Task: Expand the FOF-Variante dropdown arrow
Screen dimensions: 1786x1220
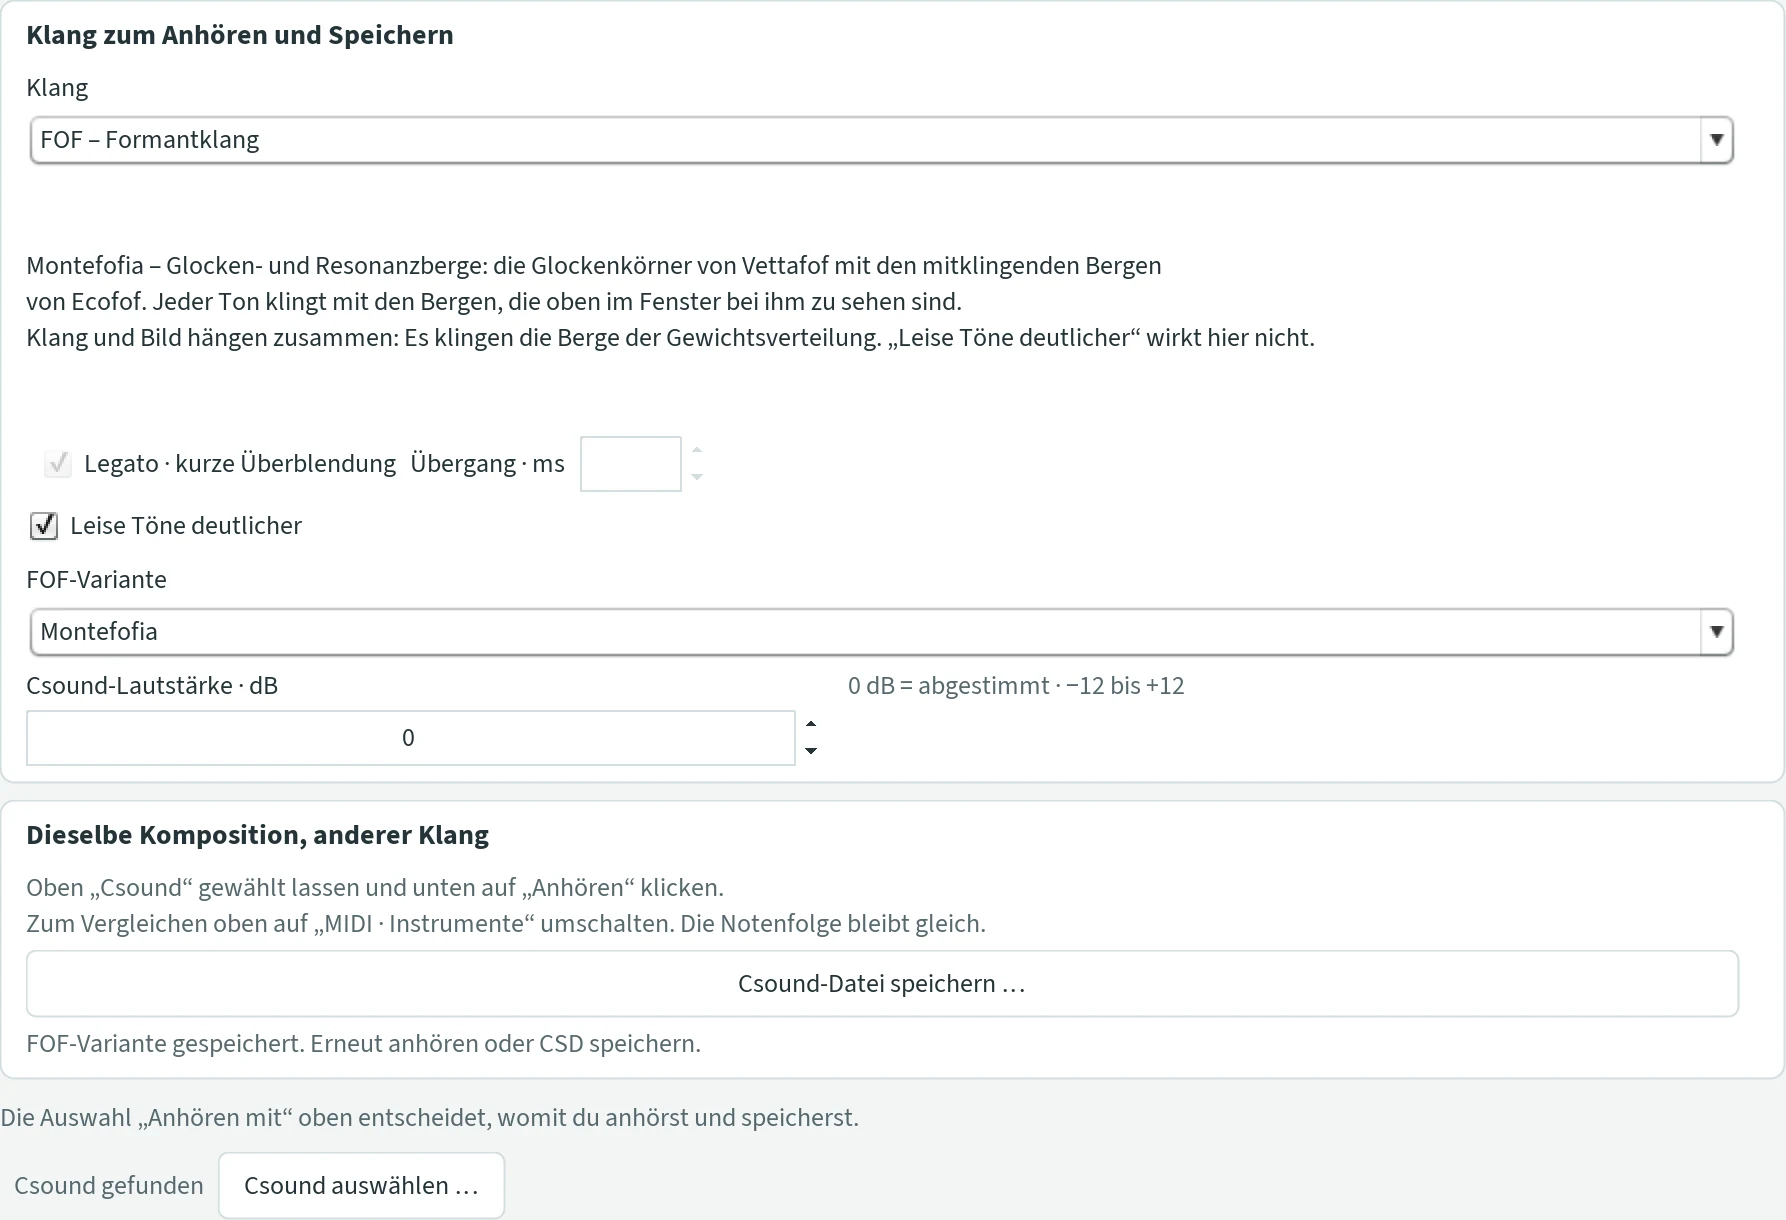Action: tap(1716, 632)
